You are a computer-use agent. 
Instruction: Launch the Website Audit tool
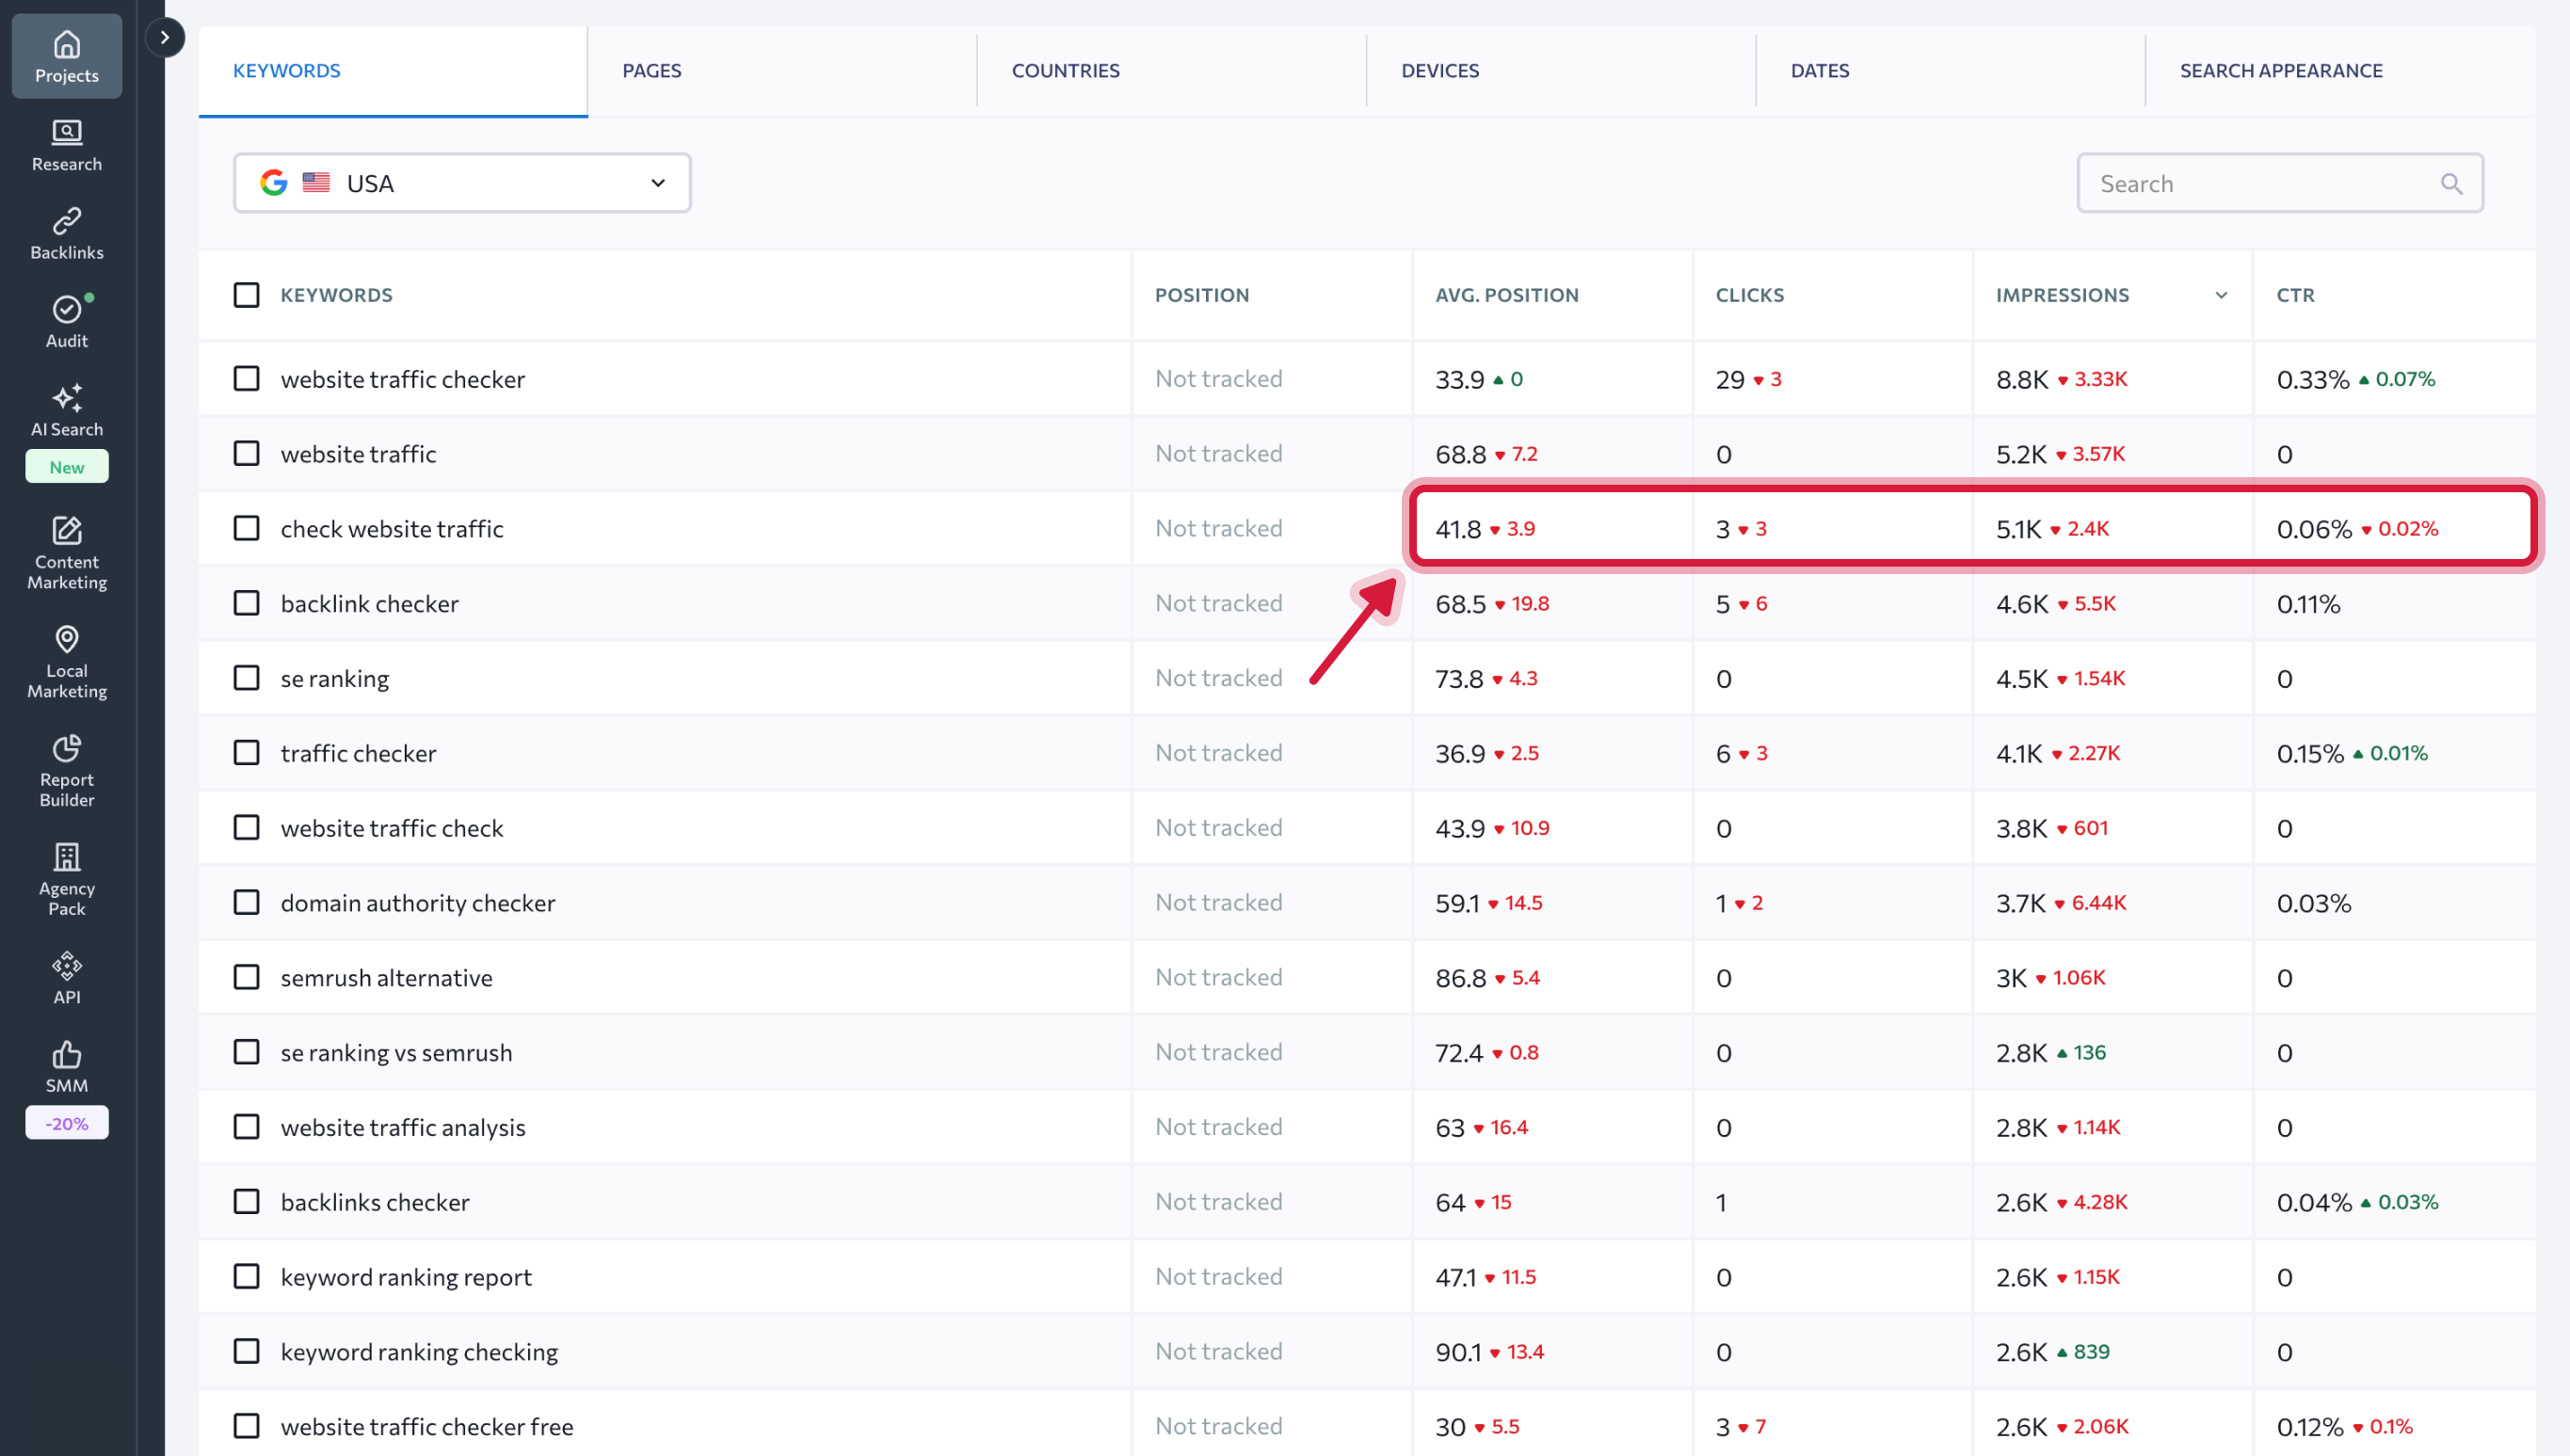66,320
